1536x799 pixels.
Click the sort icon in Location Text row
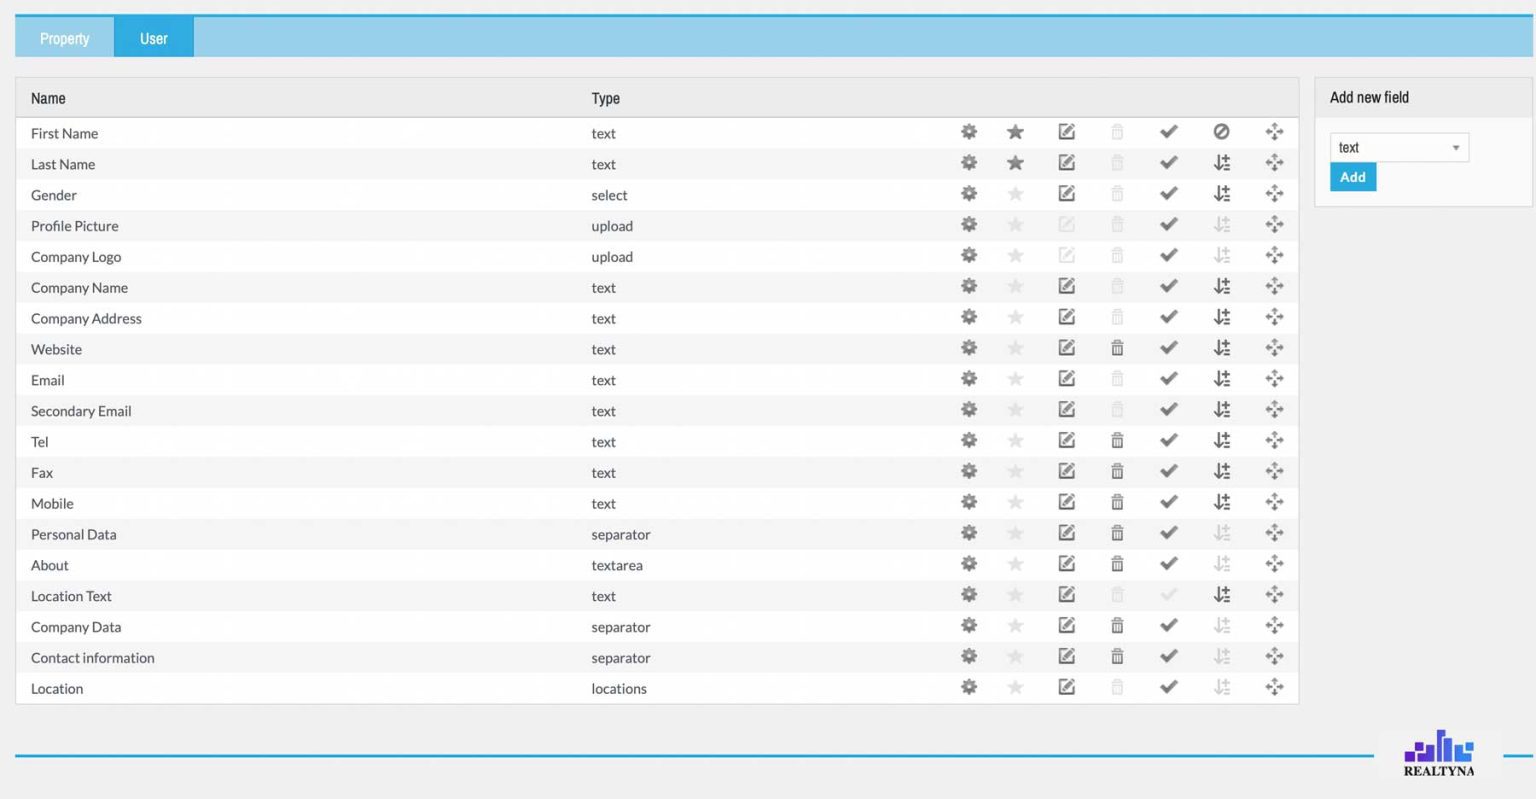(1222, 595)
